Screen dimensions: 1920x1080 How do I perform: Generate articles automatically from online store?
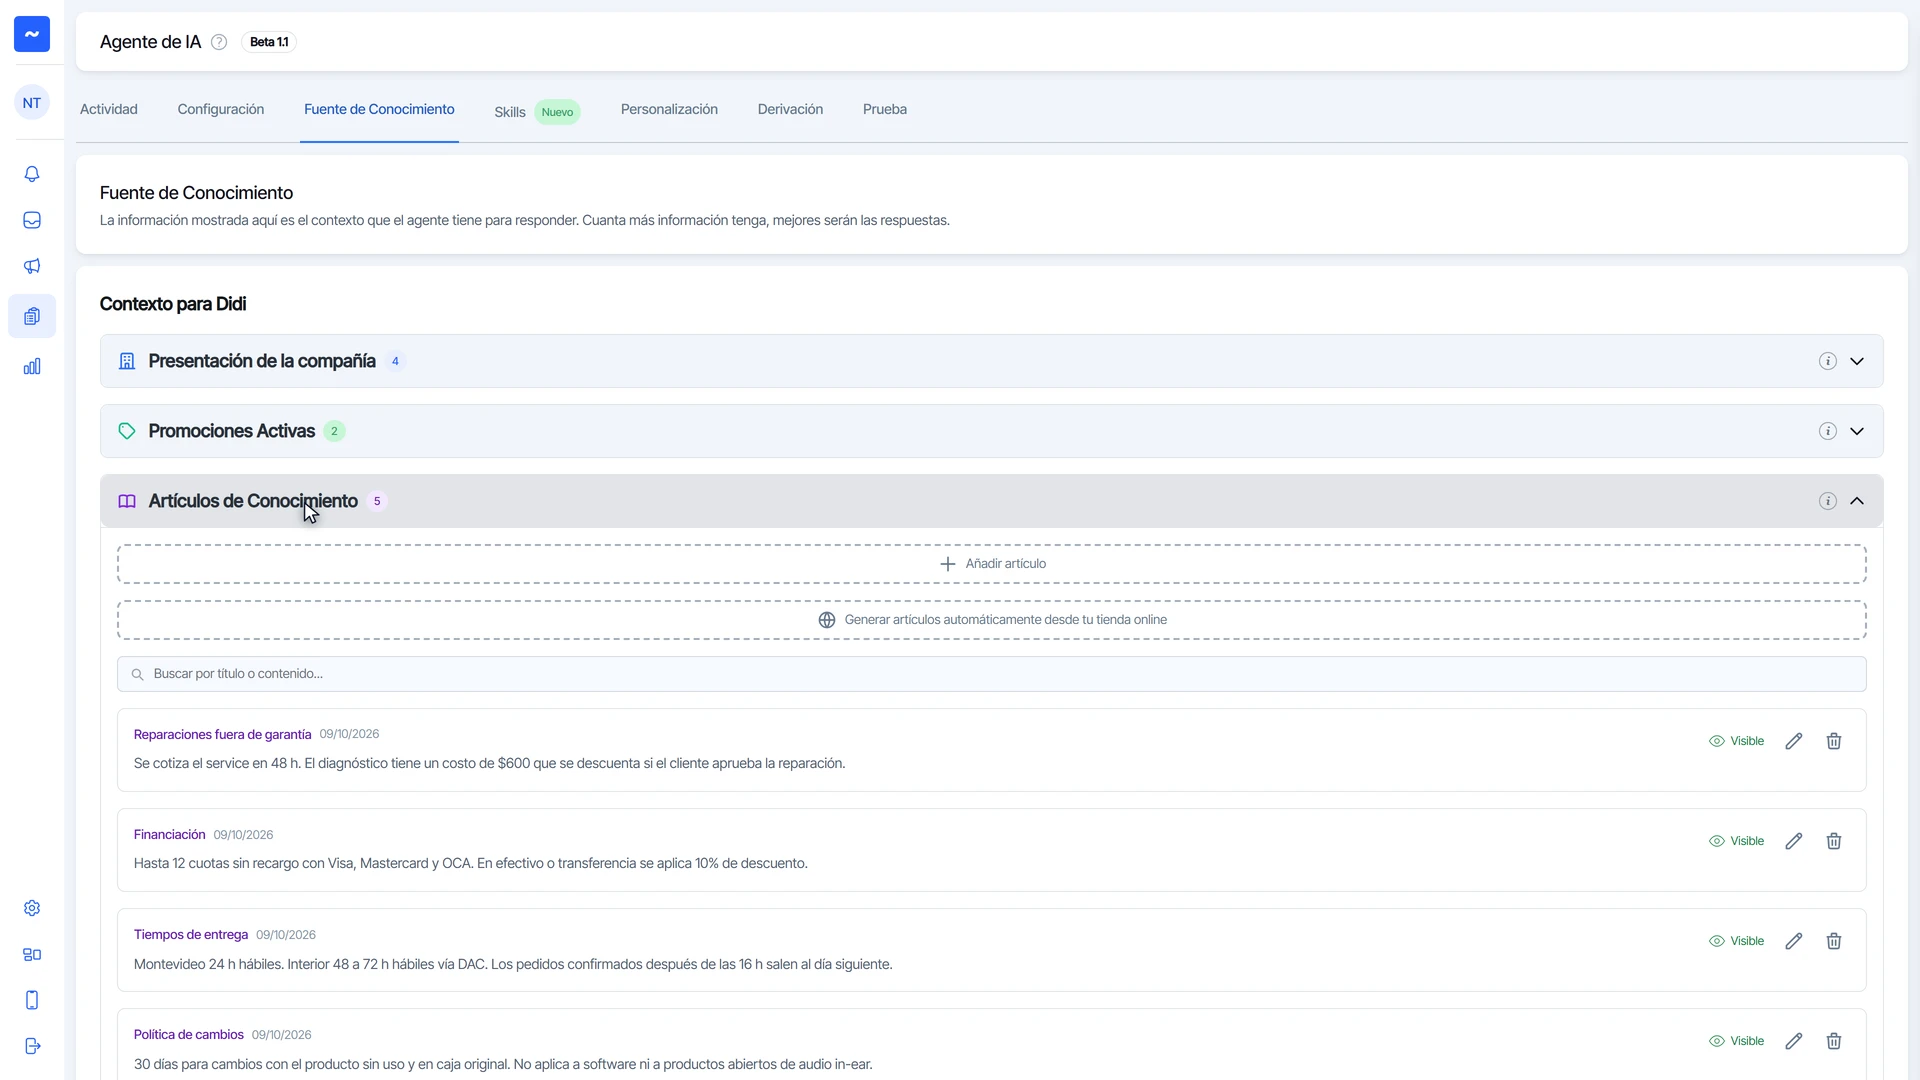(992, 620)
